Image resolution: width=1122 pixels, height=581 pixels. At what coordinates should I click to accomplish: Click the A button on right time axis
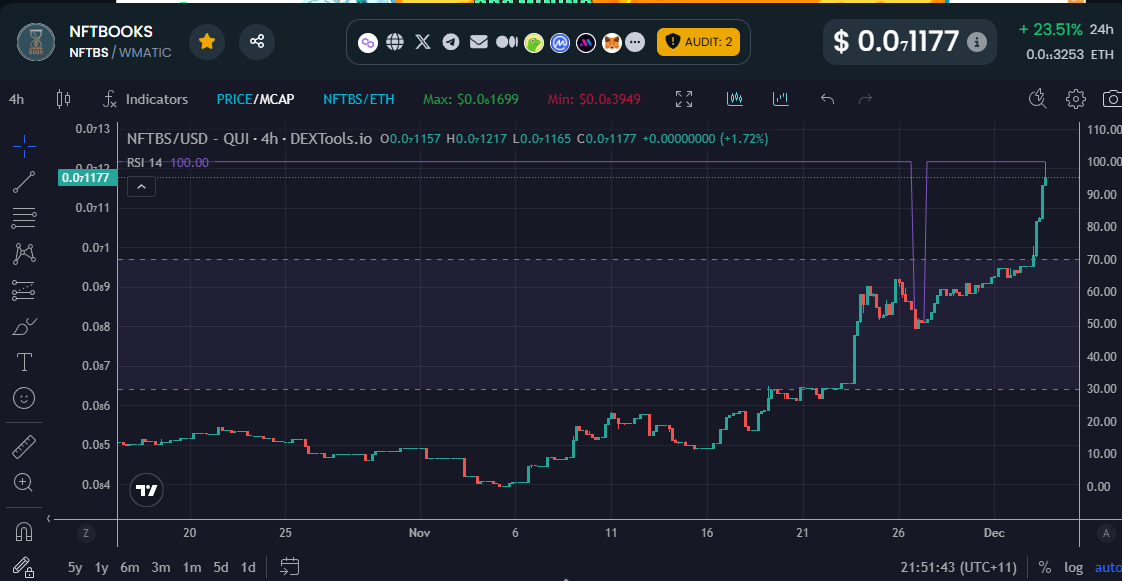[1106, 533]
